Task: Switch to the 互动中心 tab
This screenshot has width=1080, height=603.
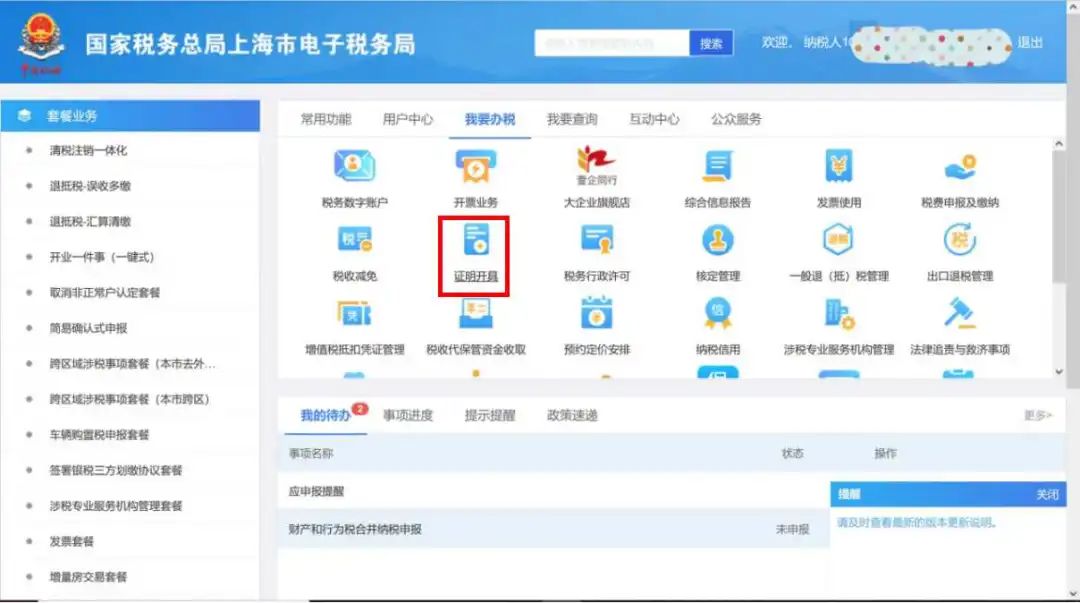Action: [x=654, y=119]
